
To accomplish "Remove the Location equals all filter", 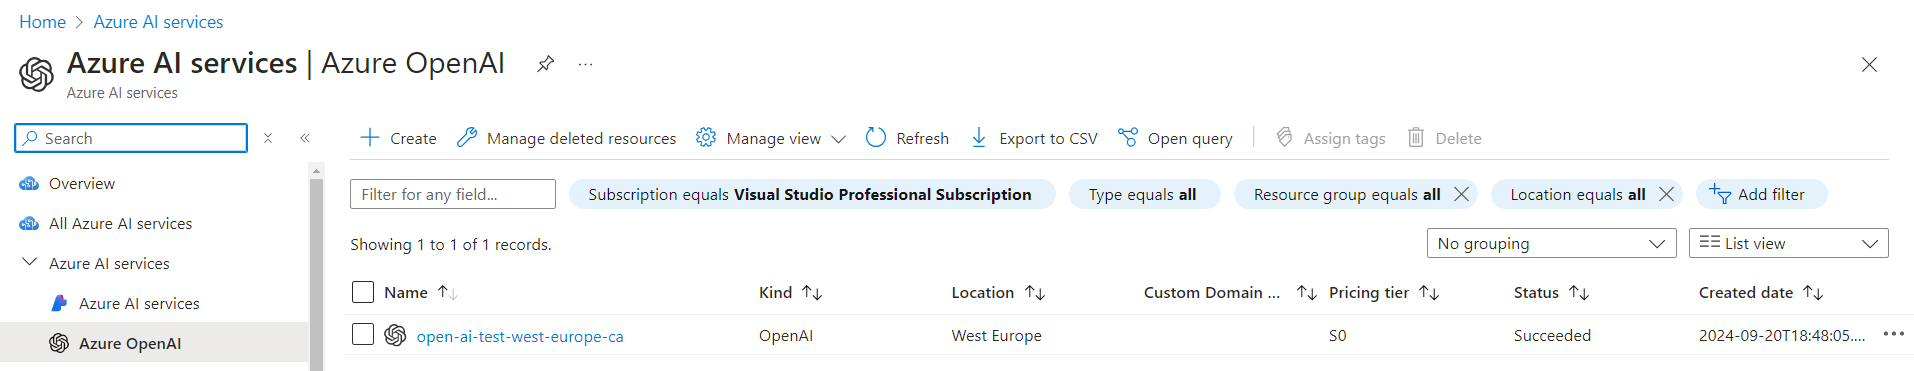I will click(1666, 194).
